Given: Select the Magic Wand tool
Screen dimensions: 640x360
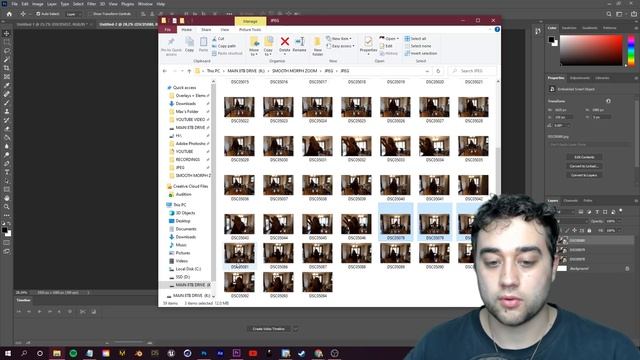Looking at the screenshot, I should pyautogui.click(x=7, y=59).
